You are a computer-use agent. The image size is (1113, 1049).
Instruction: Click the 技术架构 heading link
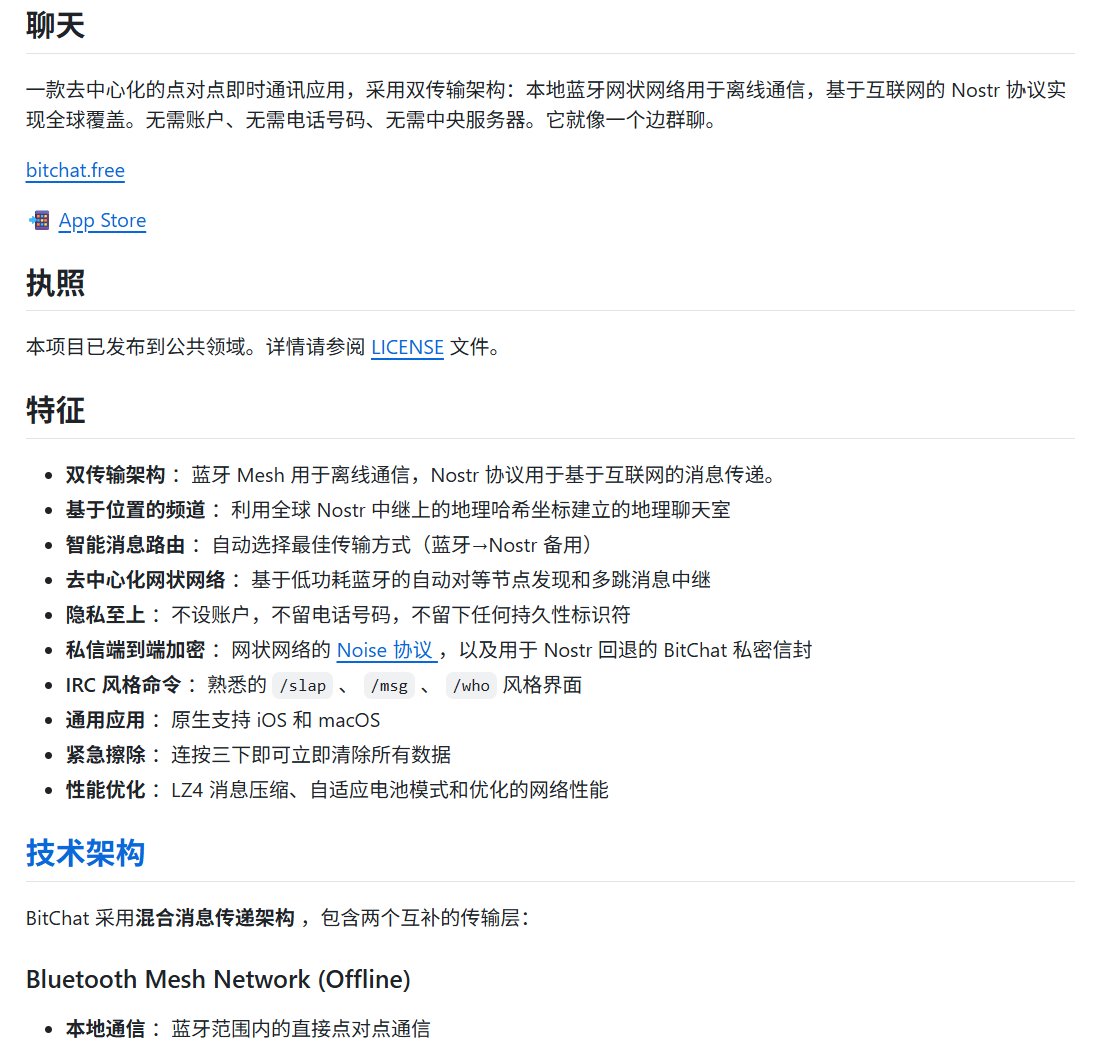[x=85, y=852]
